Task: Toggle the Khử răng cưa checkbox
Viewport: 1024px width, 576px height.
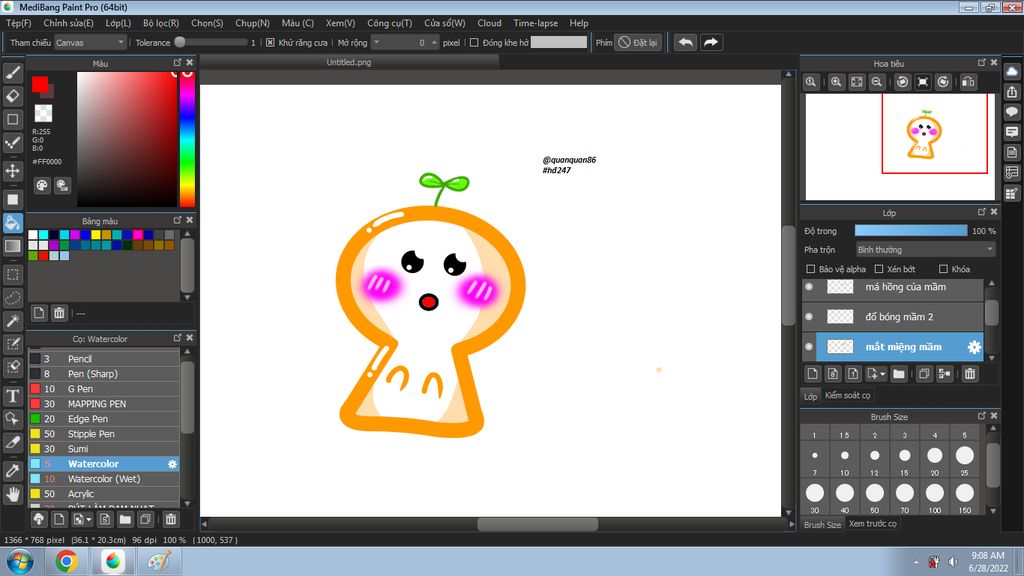Action: click(270, 42)
